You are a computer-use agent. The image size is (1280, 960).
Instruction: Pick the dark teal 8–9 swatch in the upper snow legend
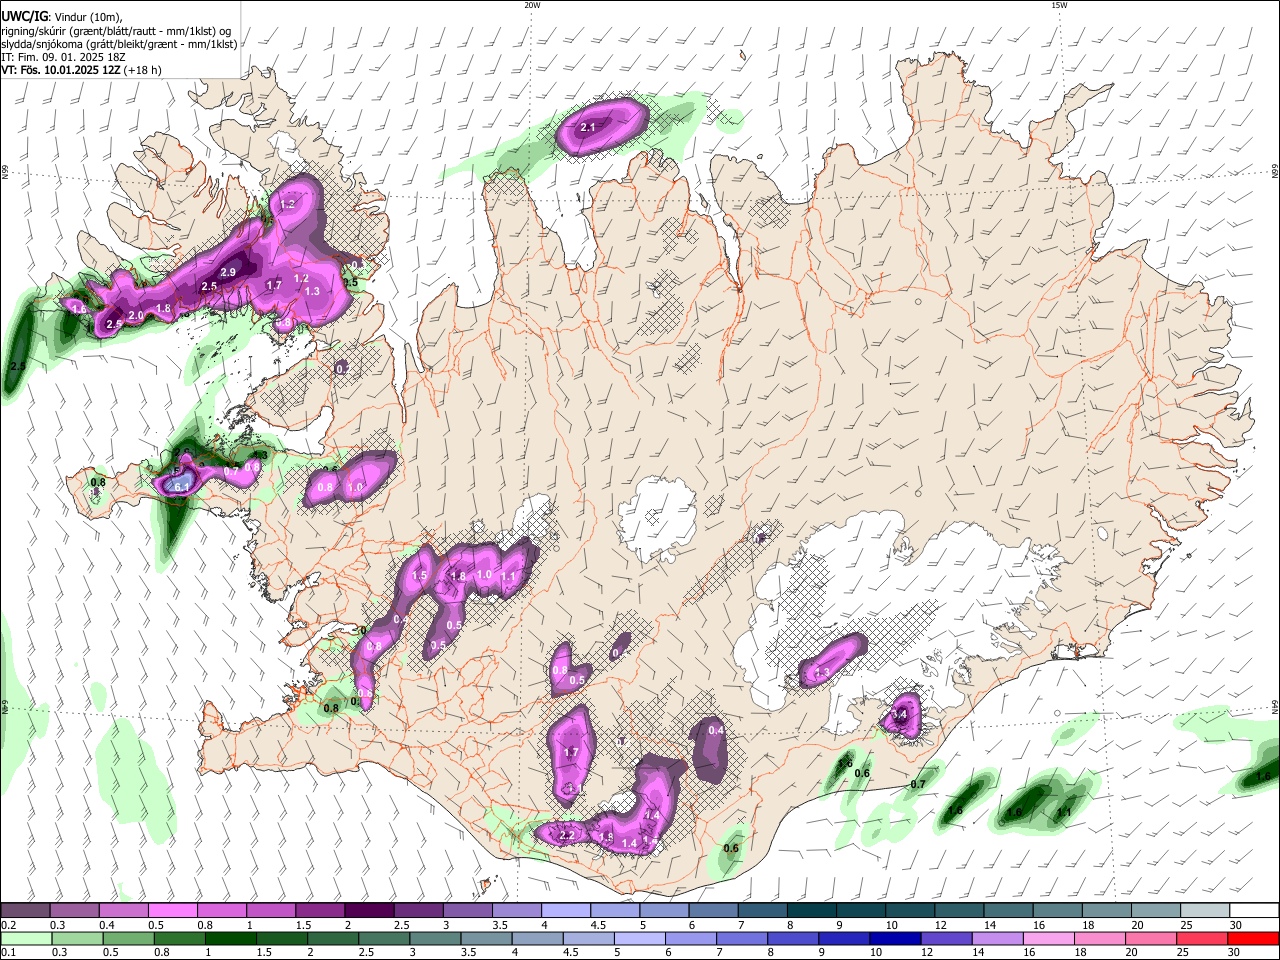pyautogui.click(x=810, y=910)
